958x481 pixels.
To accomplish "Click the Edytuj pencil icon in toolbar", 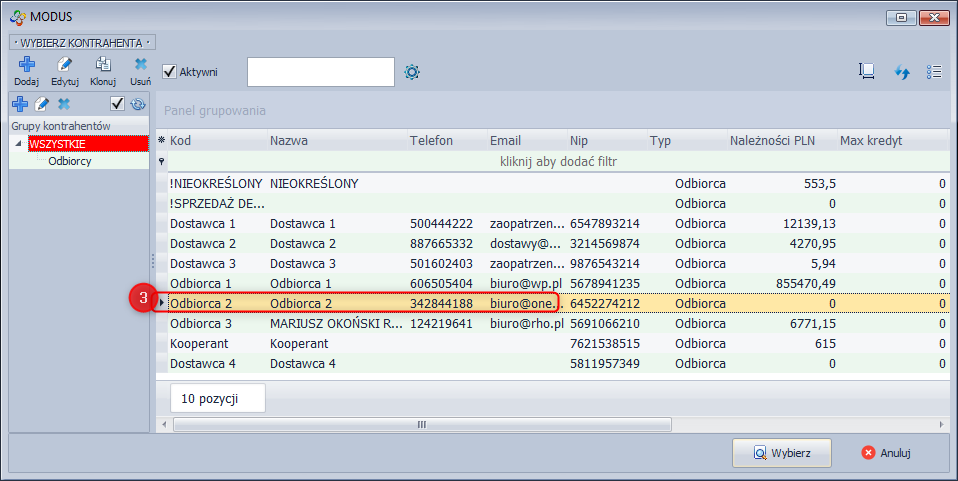I will click(65, 66).
